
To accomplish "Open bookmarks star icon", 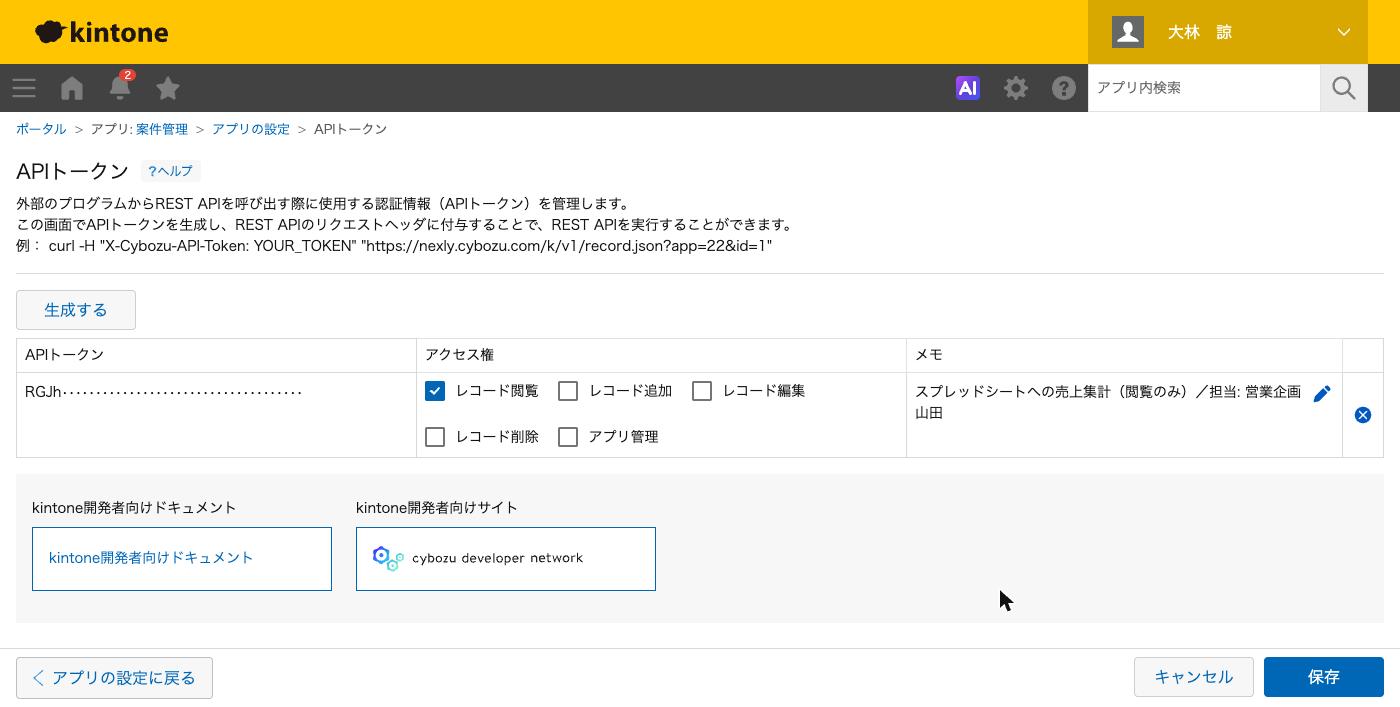I will [168, 88].
